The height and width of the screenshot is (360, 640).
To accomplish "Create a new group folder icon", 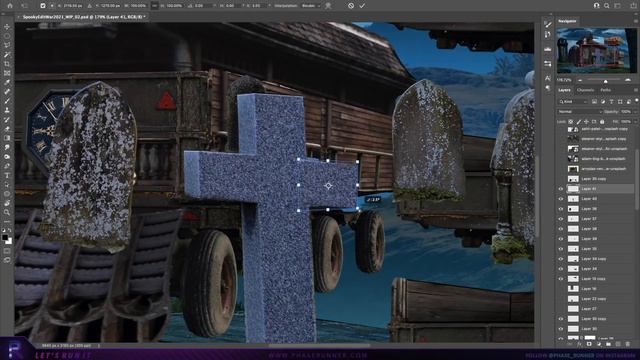I will click(x=609, y=344).
